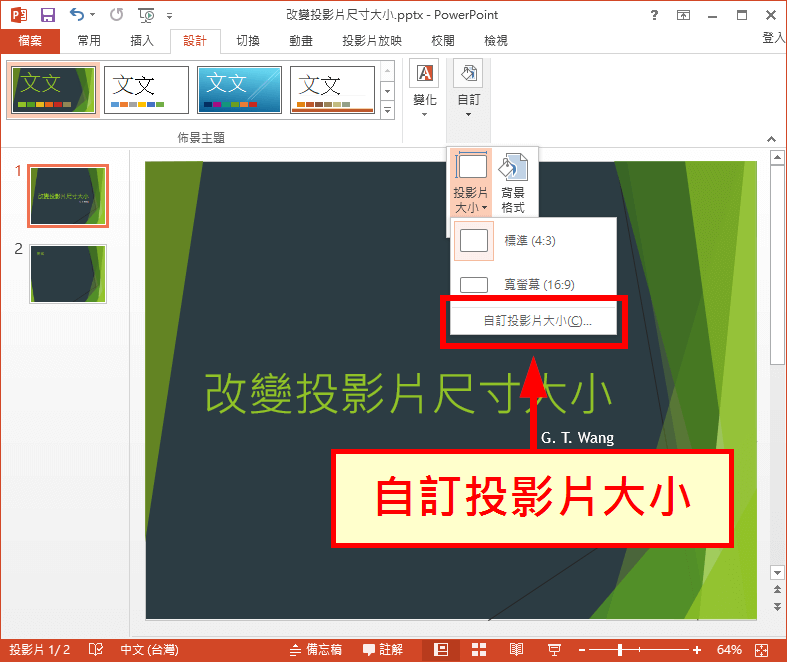Start Slide Show from status bar icon

click(554, 650)
